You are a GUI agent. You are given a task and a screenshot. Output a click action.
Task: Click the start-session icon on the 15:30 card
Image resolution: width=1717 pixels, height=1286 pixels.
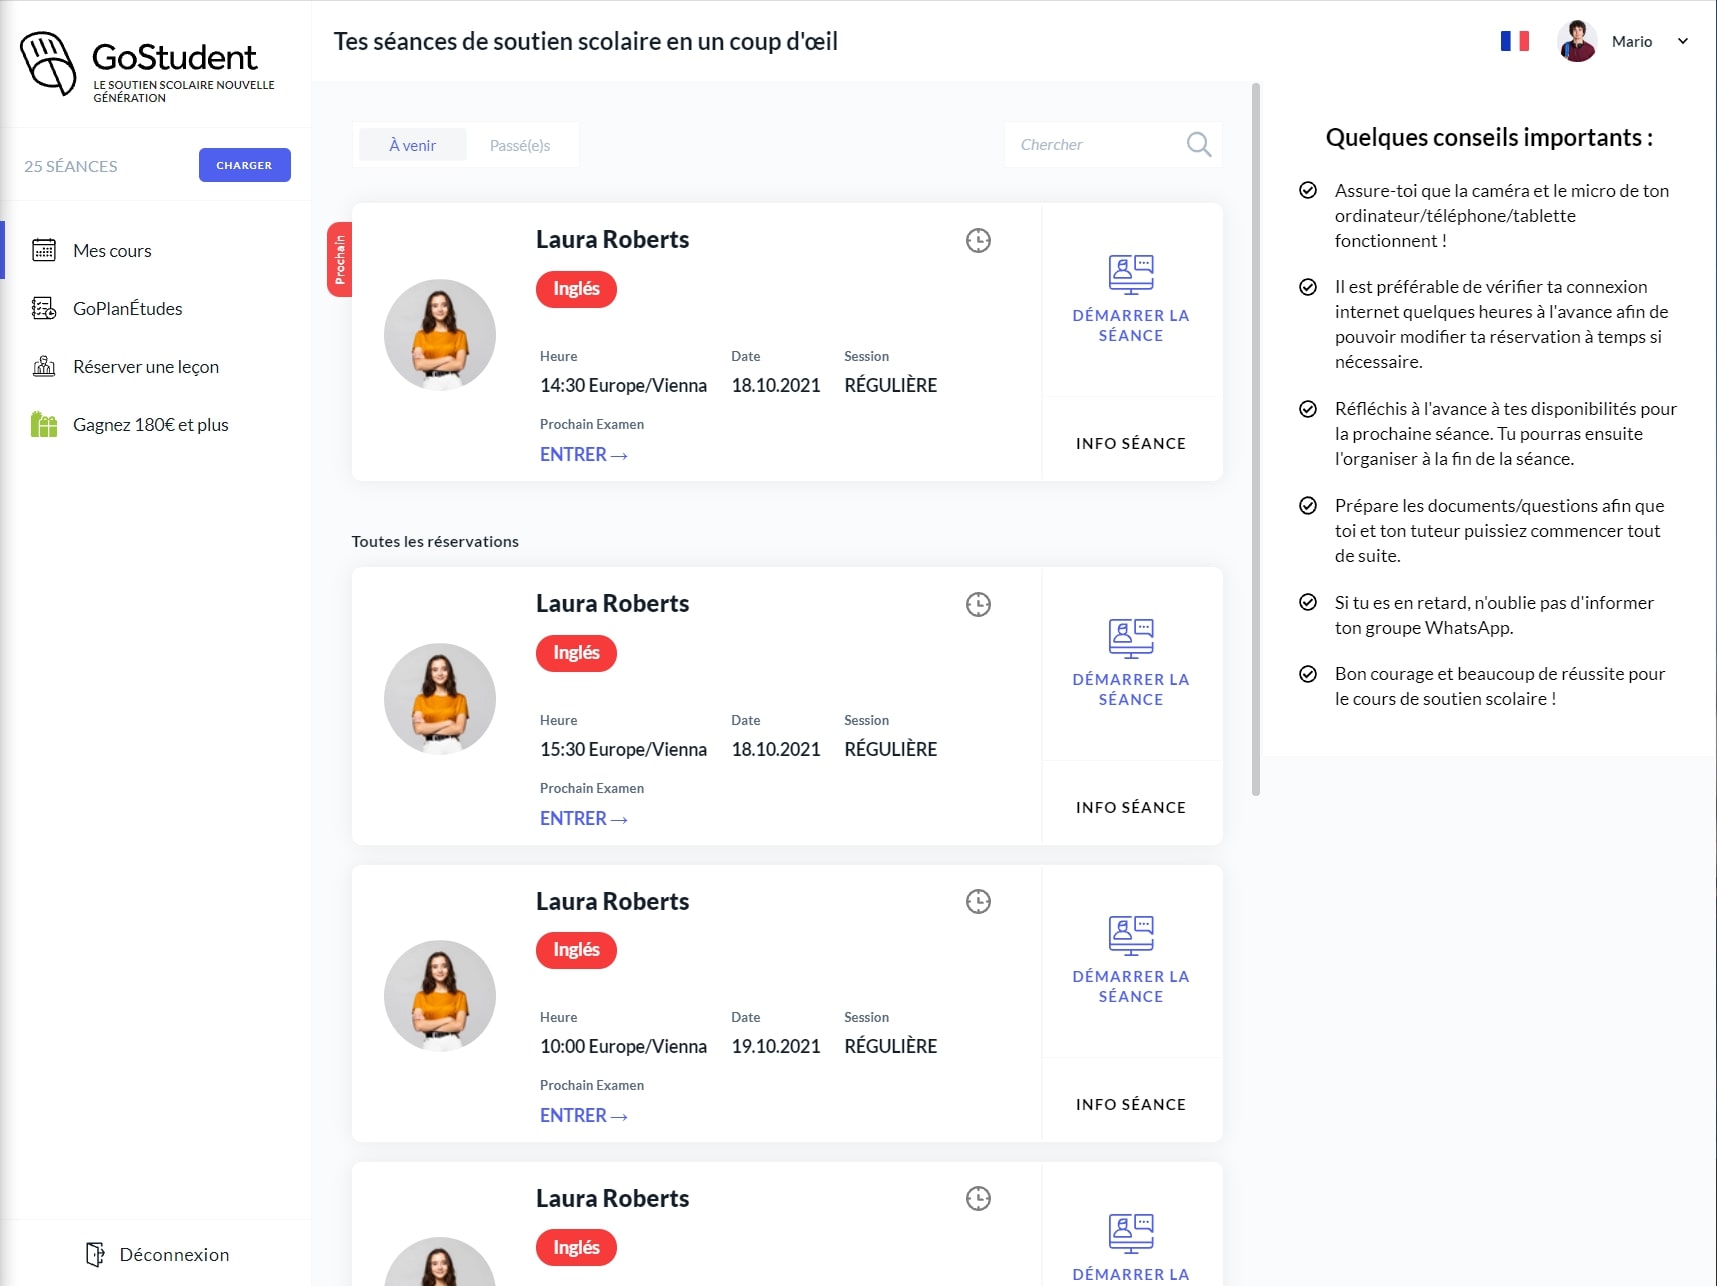[1131, 638]
